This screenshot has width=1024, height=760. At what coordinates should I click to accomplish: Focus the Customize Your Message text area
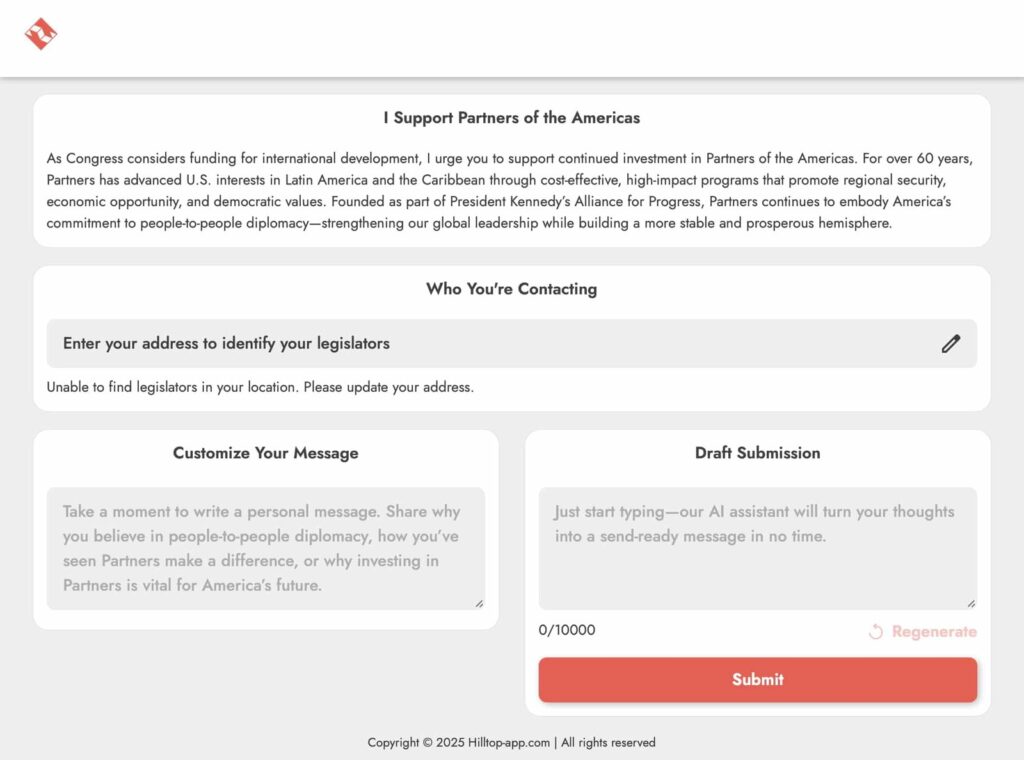coord(266,548)
